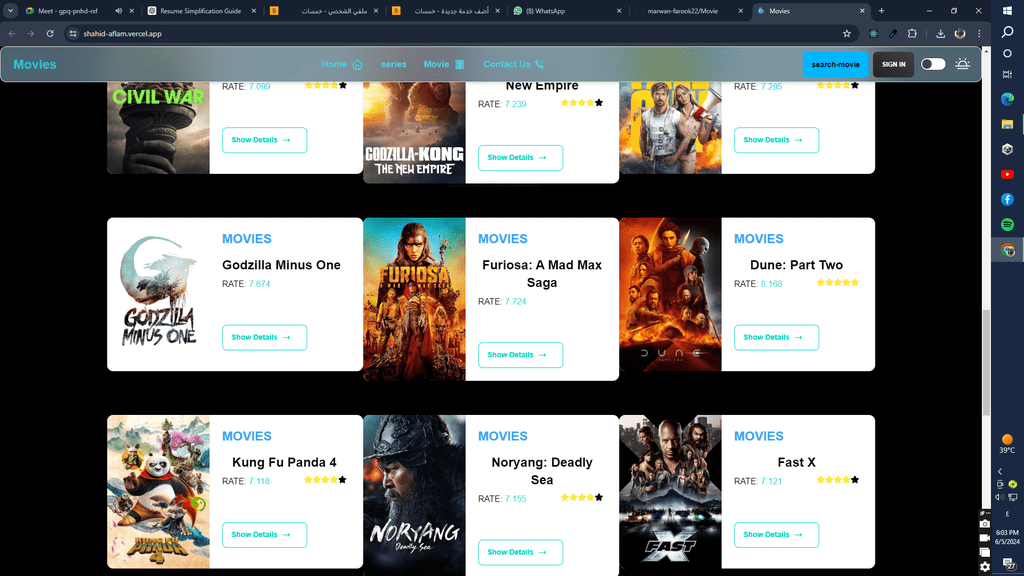Close the Resume Simplification Guide tab
The height and width of the screenshot is (576, 1024).
pyautogui.click(x=254, y=11)
